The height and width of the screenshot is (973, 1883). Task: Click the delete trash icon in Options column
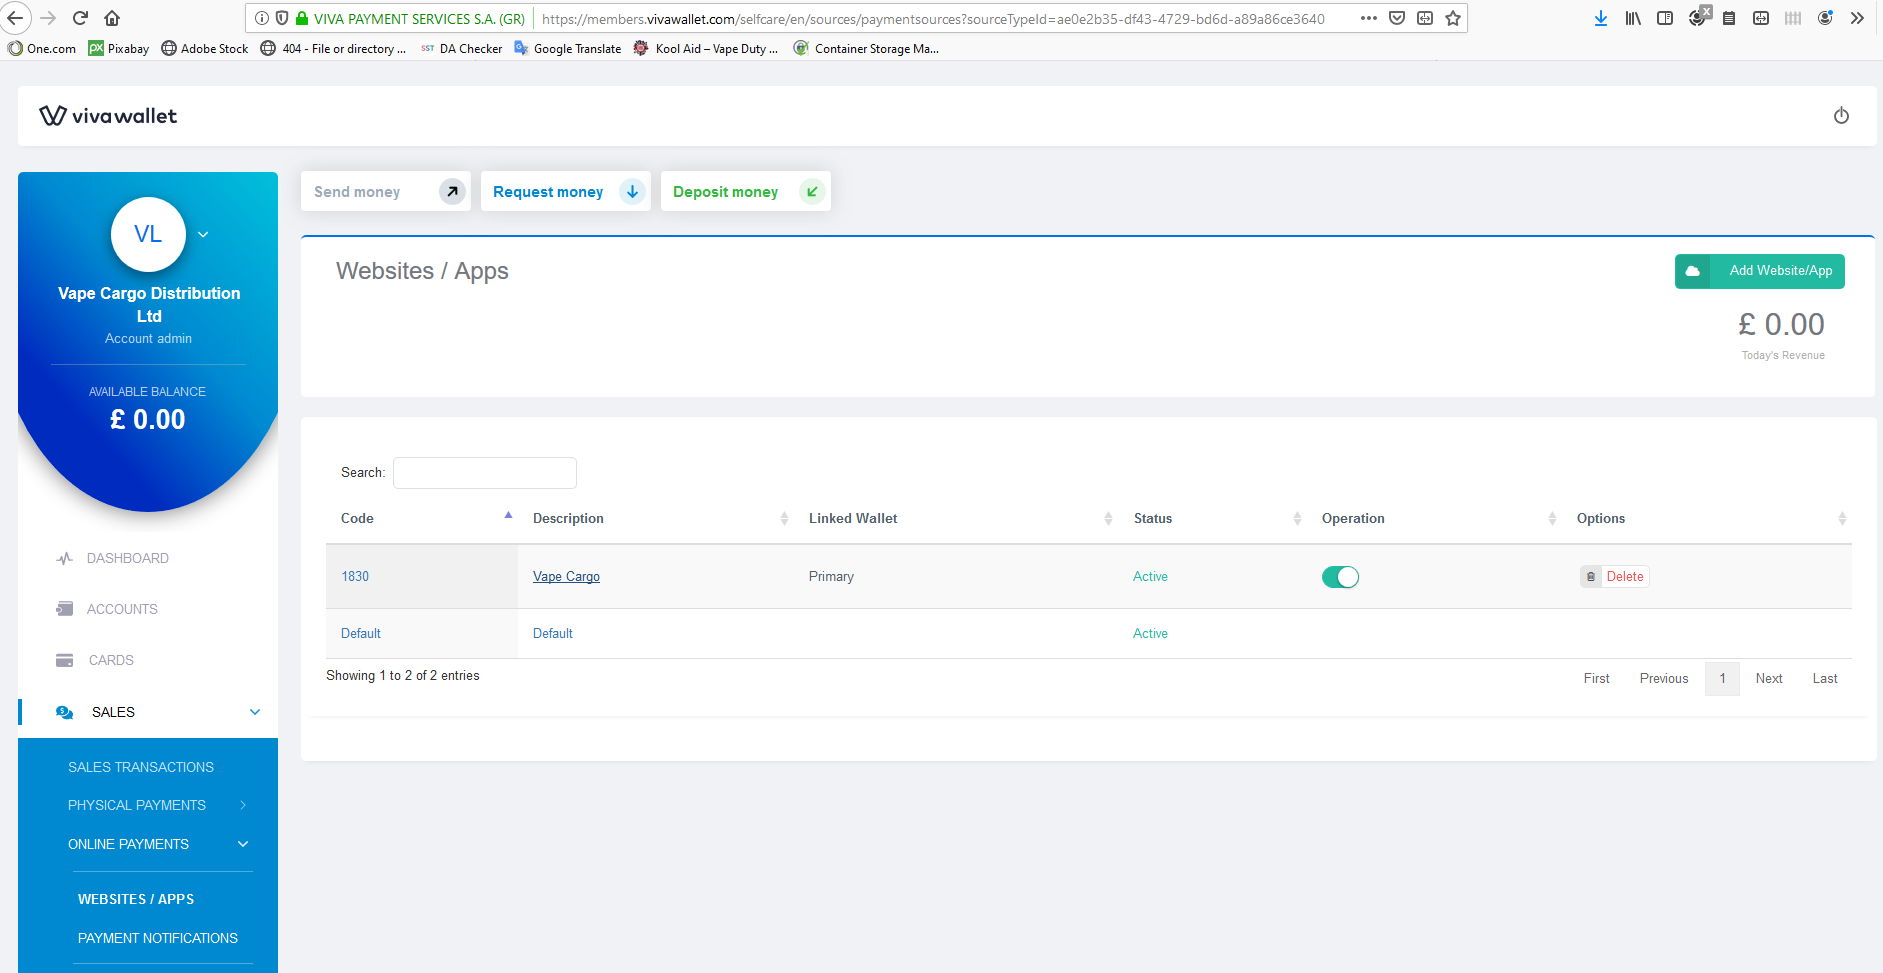[x=1590, y=576]
